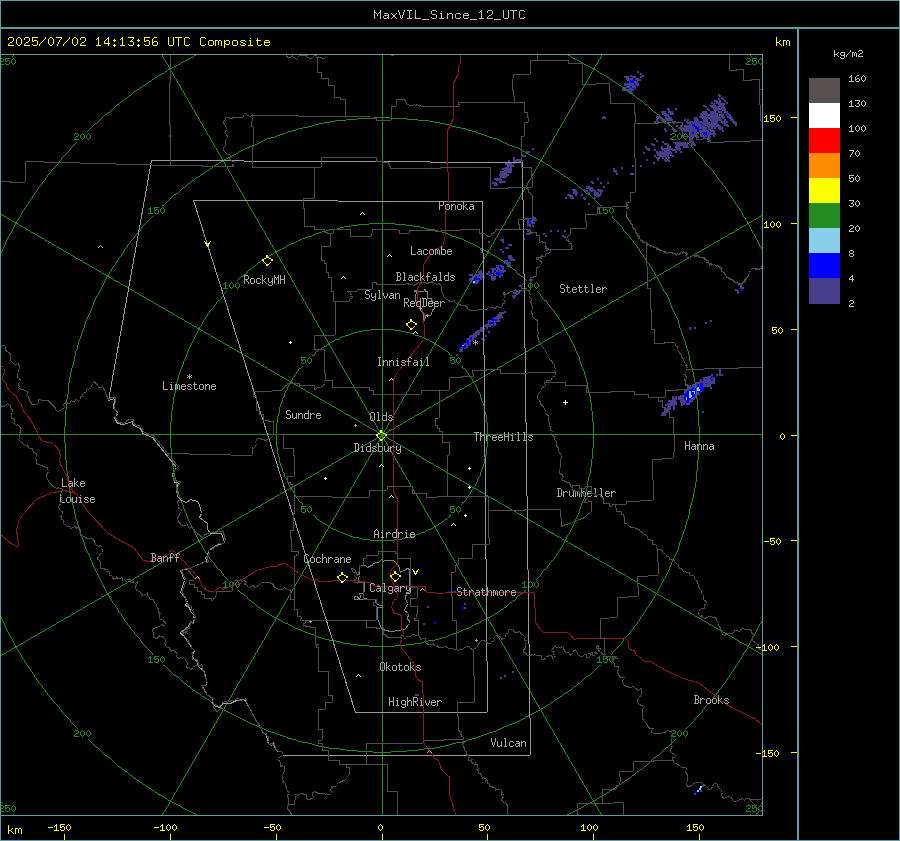Select the timestamp 2025/07/02 14:13:56 UTC Composite

coord(138,42)
